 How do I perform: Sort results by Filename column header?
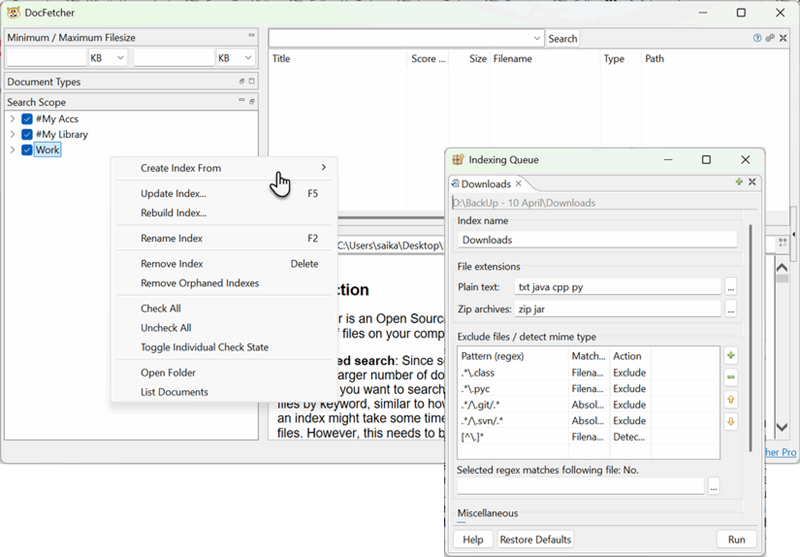(x=545, y=59)
